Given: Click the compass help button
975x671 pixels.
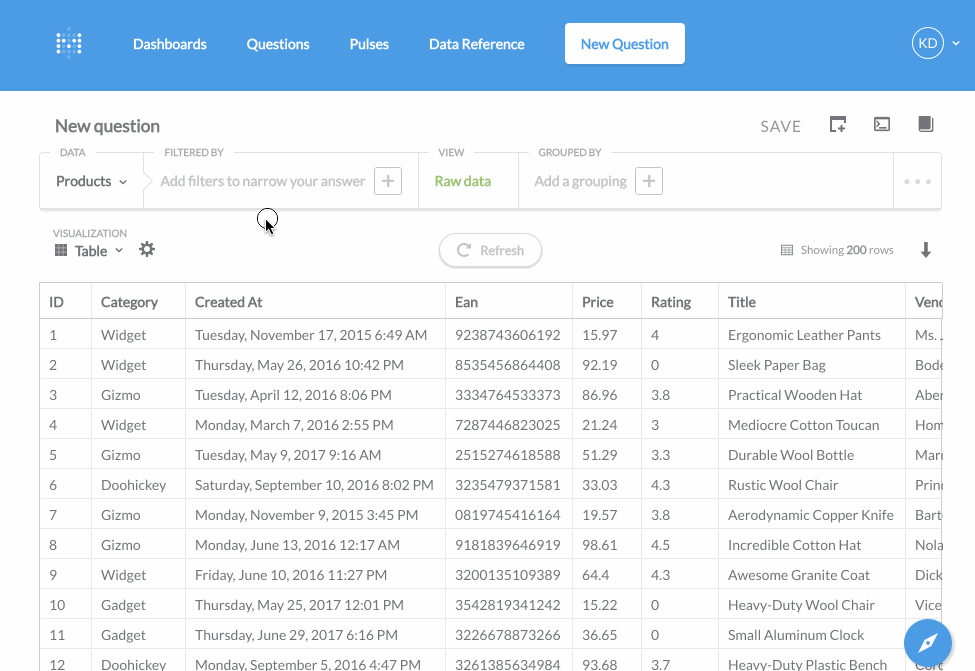Looking at the screenshot, I should [x=928, y=643].
